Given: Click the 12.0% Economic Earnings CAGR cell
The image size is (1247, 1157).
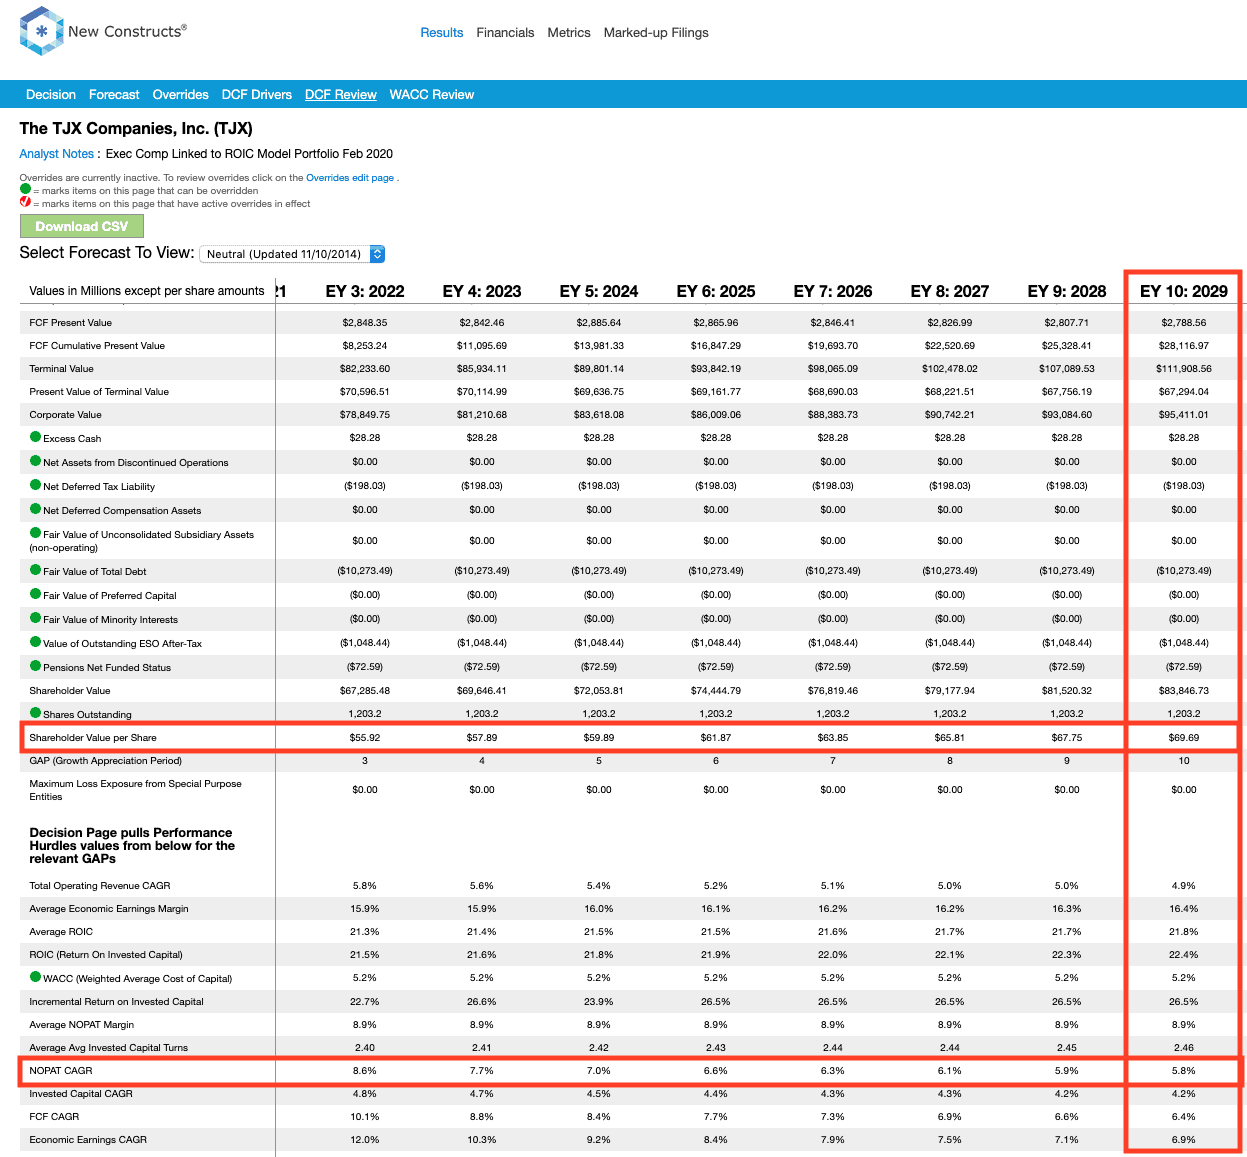Looking at the screenshot, I should click(365, 1140).
